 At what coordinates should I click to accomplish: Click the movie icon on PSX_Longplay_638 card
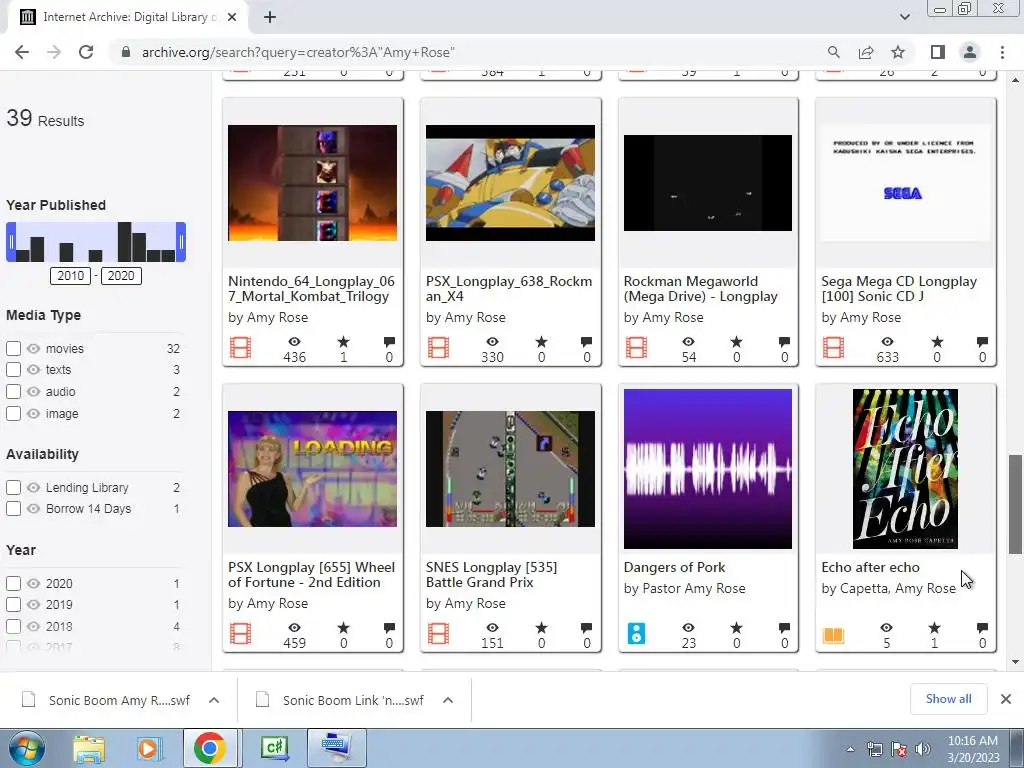point(438,347)
